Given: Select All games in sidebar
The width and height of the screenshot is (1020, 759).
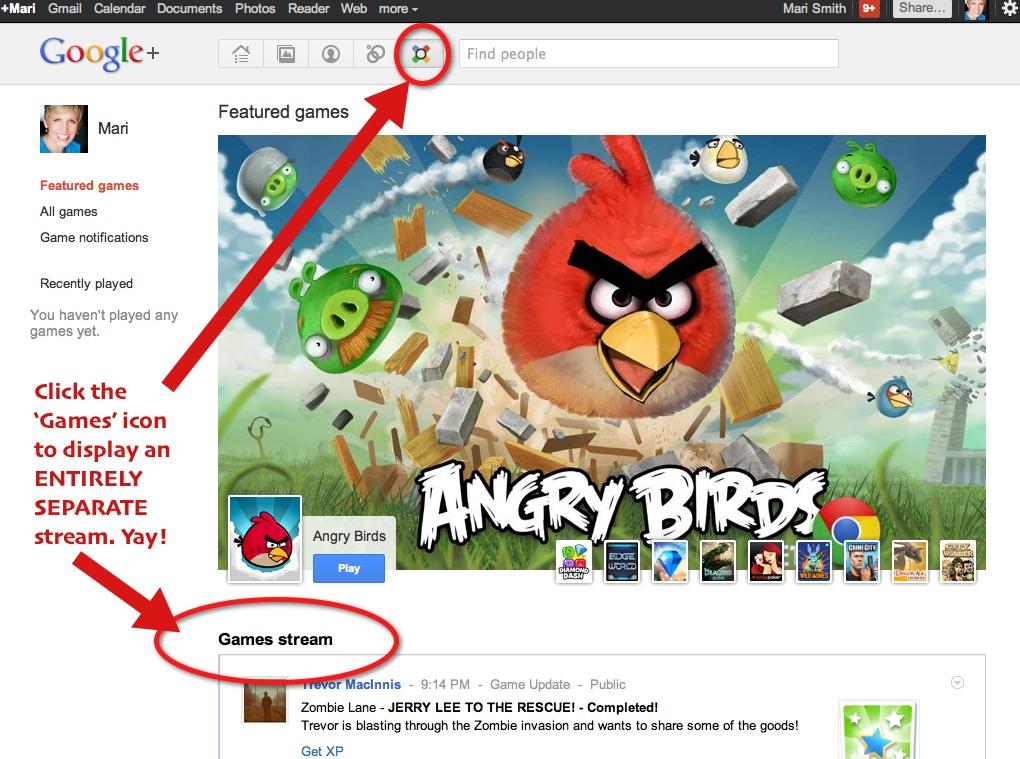Looking at the screenshot, I should pos(68,211).
